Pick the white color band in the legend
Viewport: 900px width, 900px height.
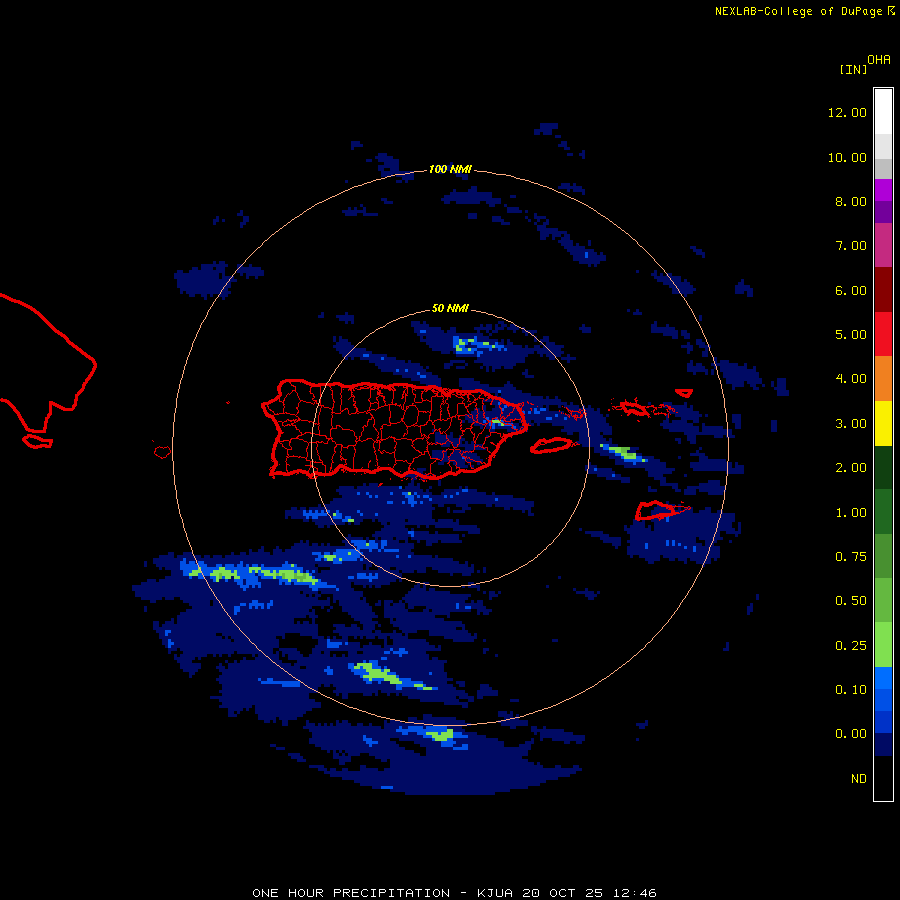[x=883, y=112]
